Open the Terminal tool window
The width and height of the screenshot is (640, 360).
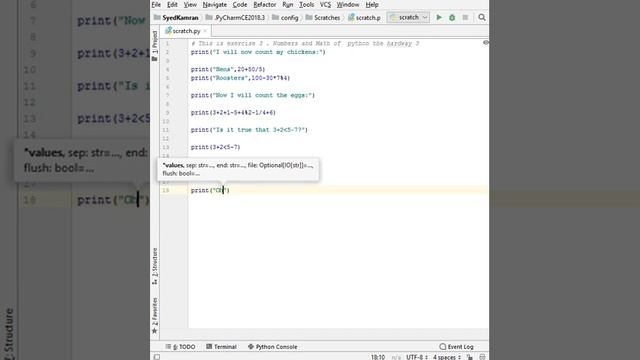221,347
